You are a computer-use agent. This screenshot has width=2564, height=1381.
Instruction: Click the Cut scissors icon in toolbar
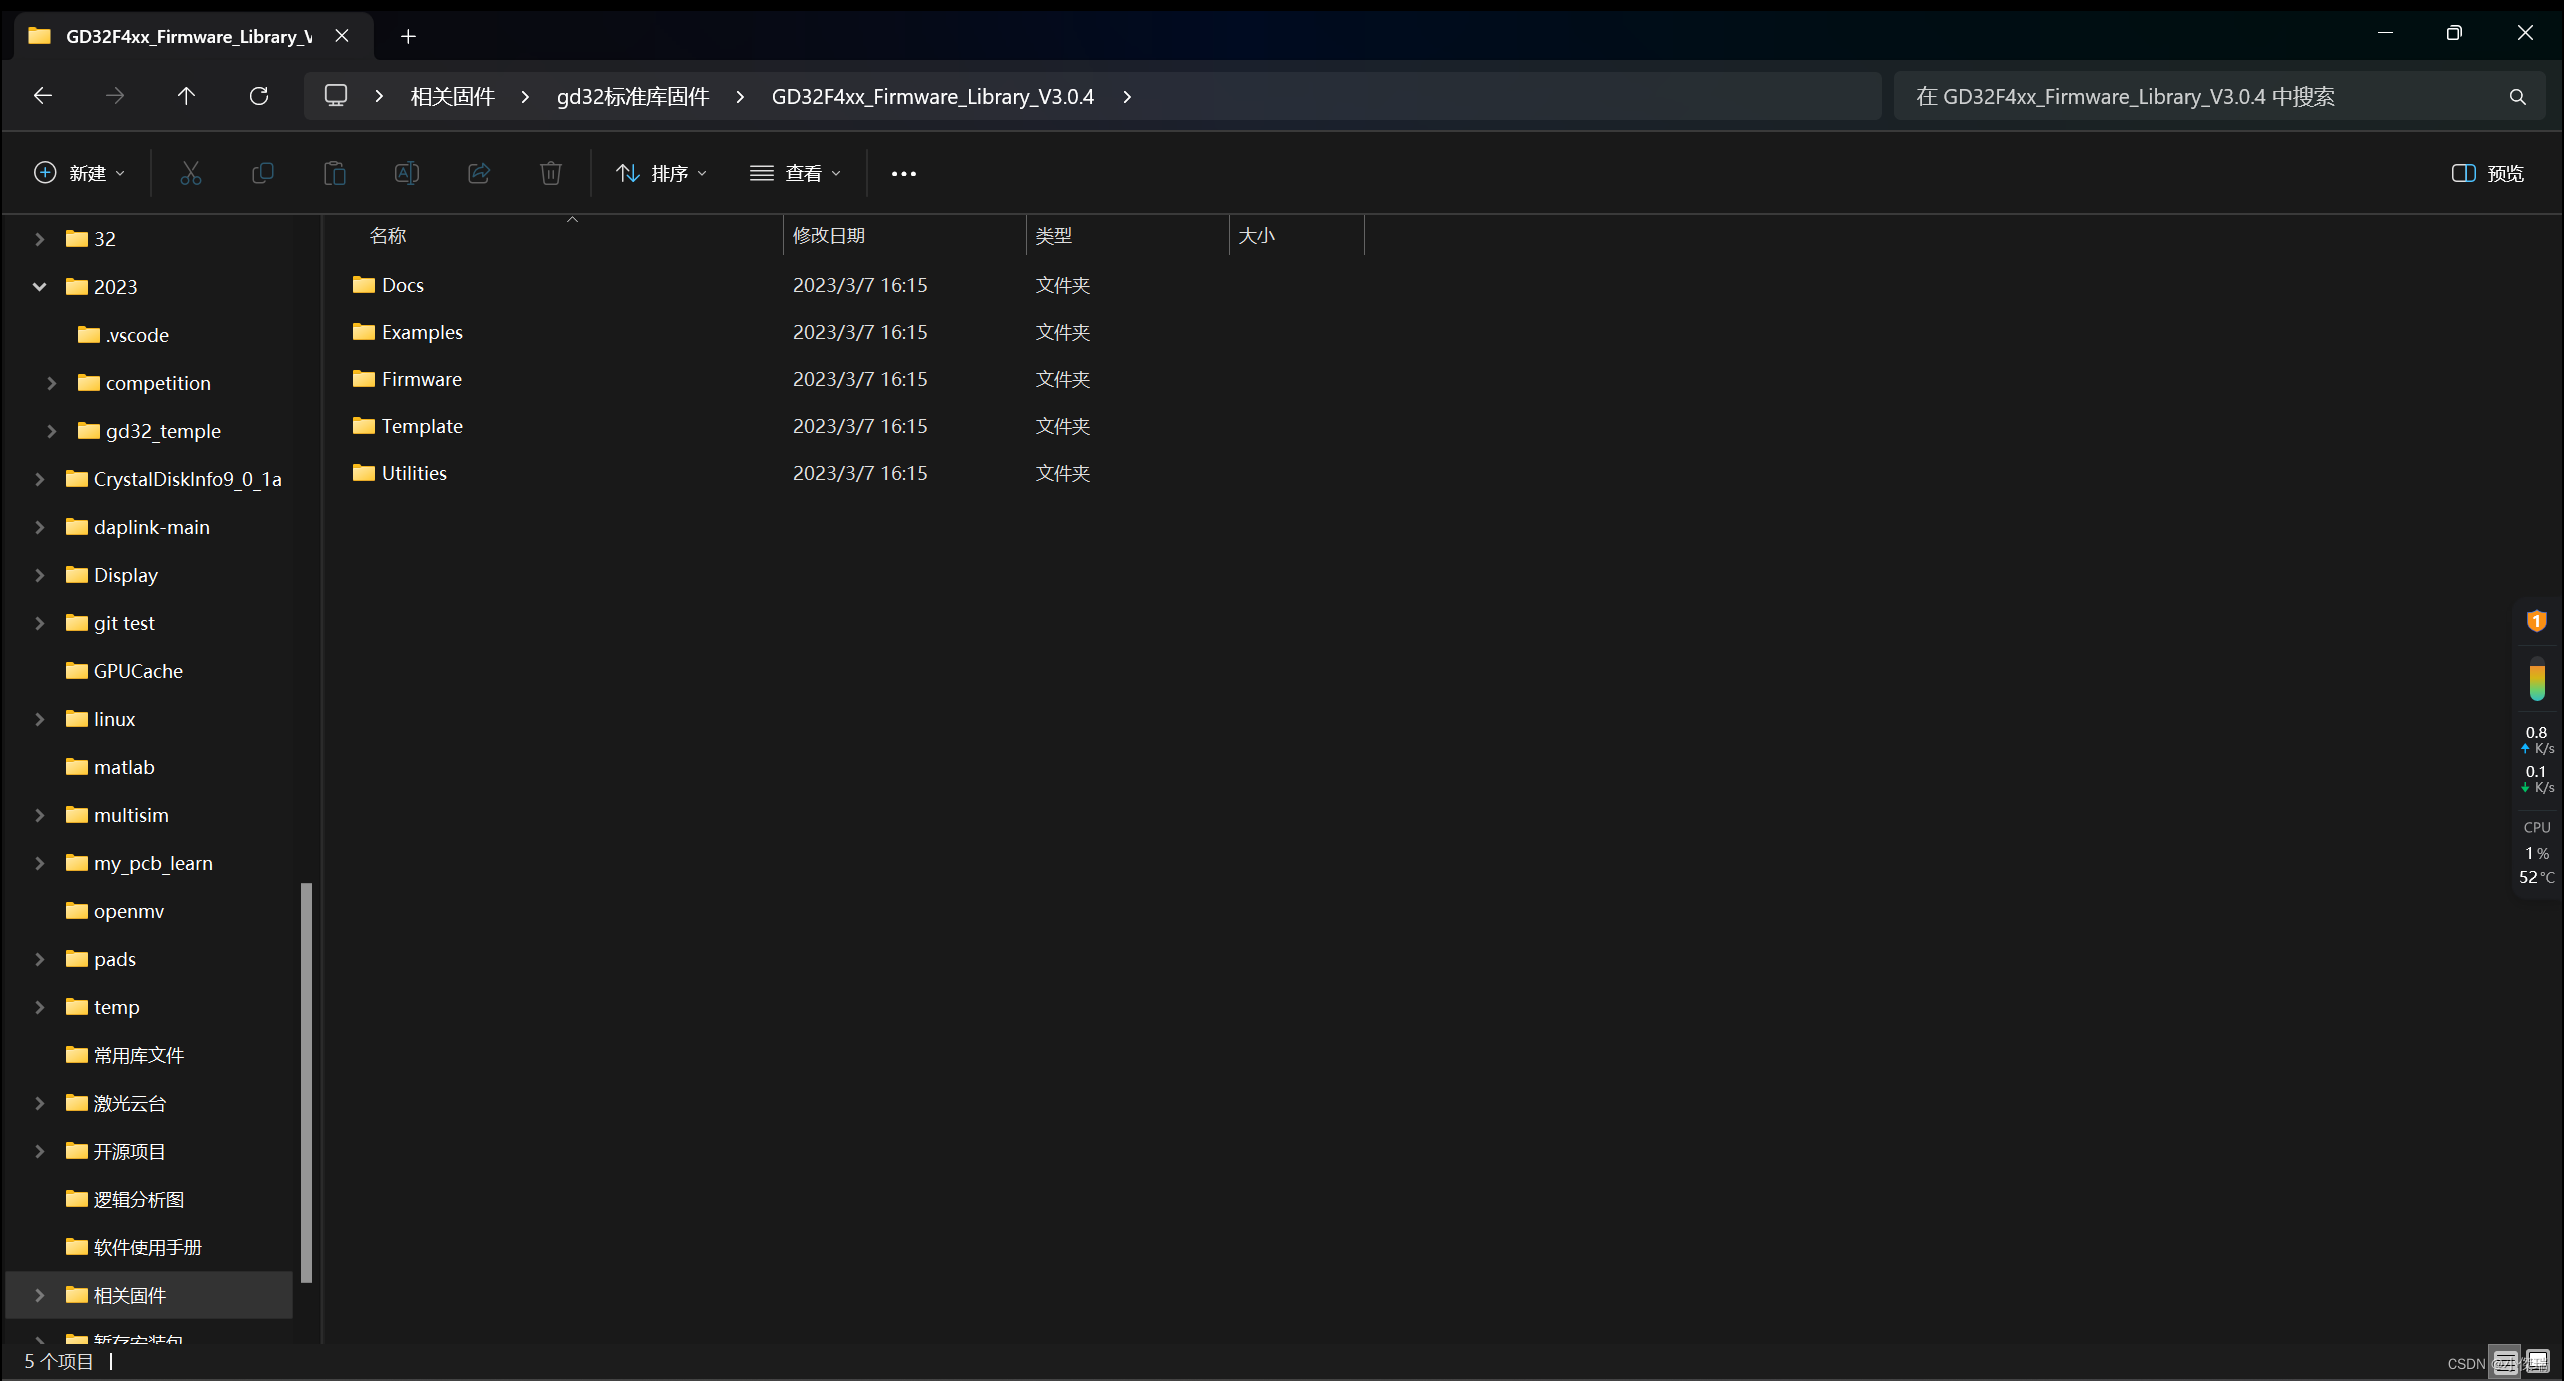point(190,173)
